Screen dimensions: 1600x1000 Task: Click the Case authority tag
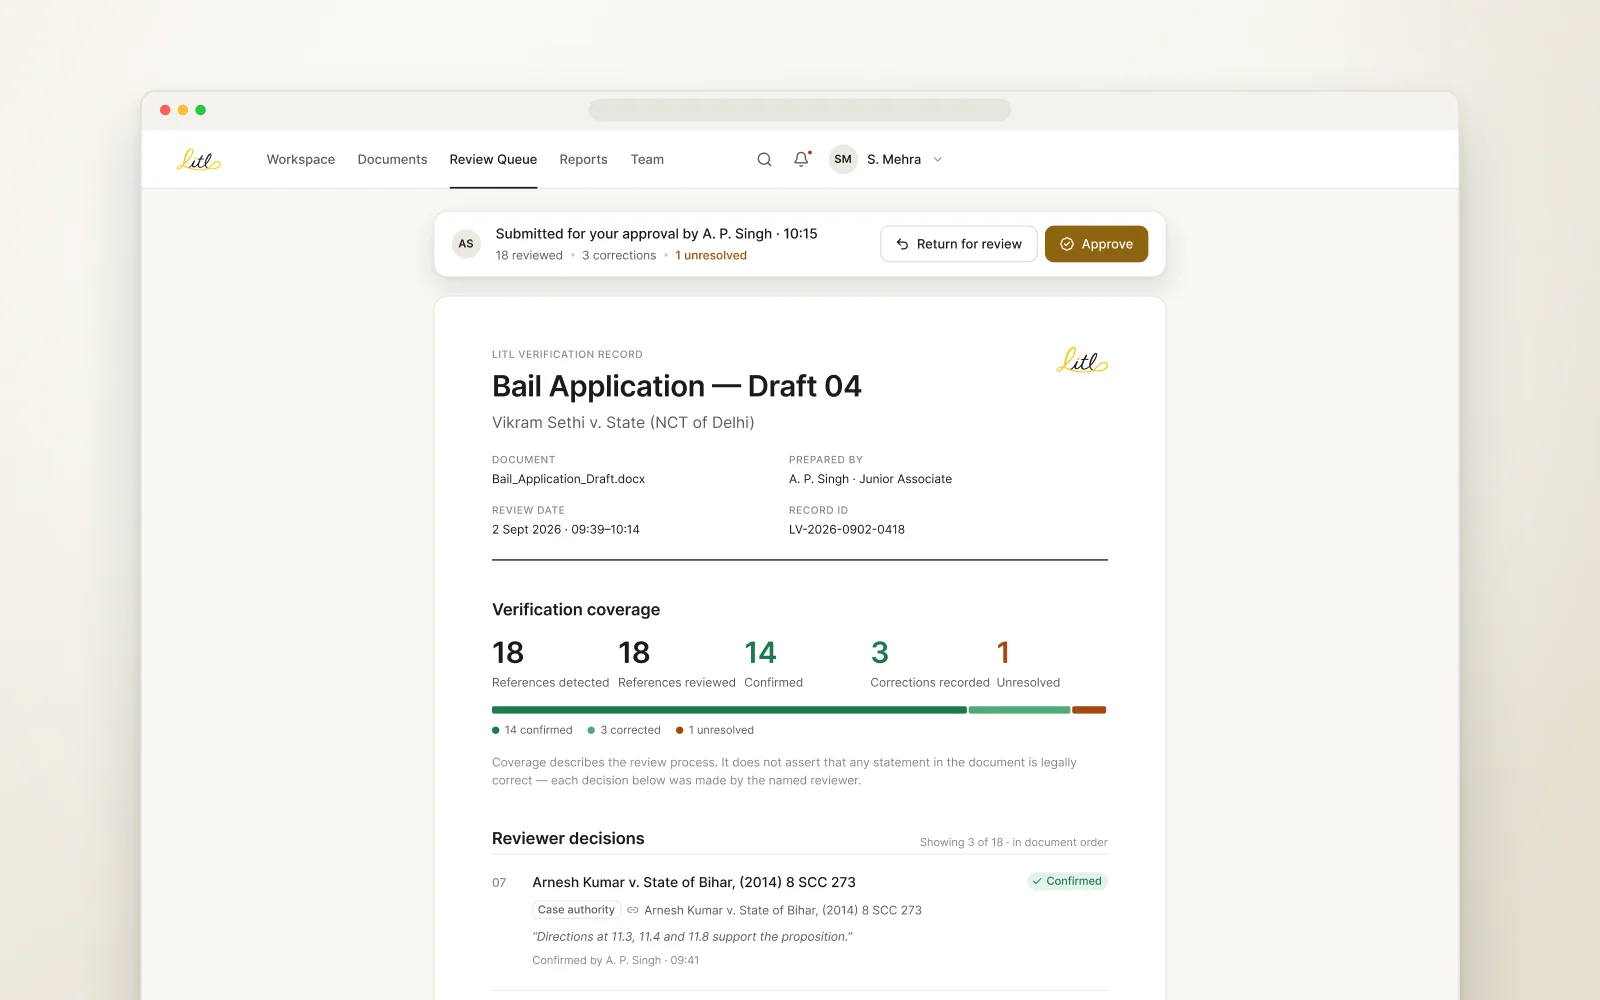pyautogui.click(x=576, y=910)
